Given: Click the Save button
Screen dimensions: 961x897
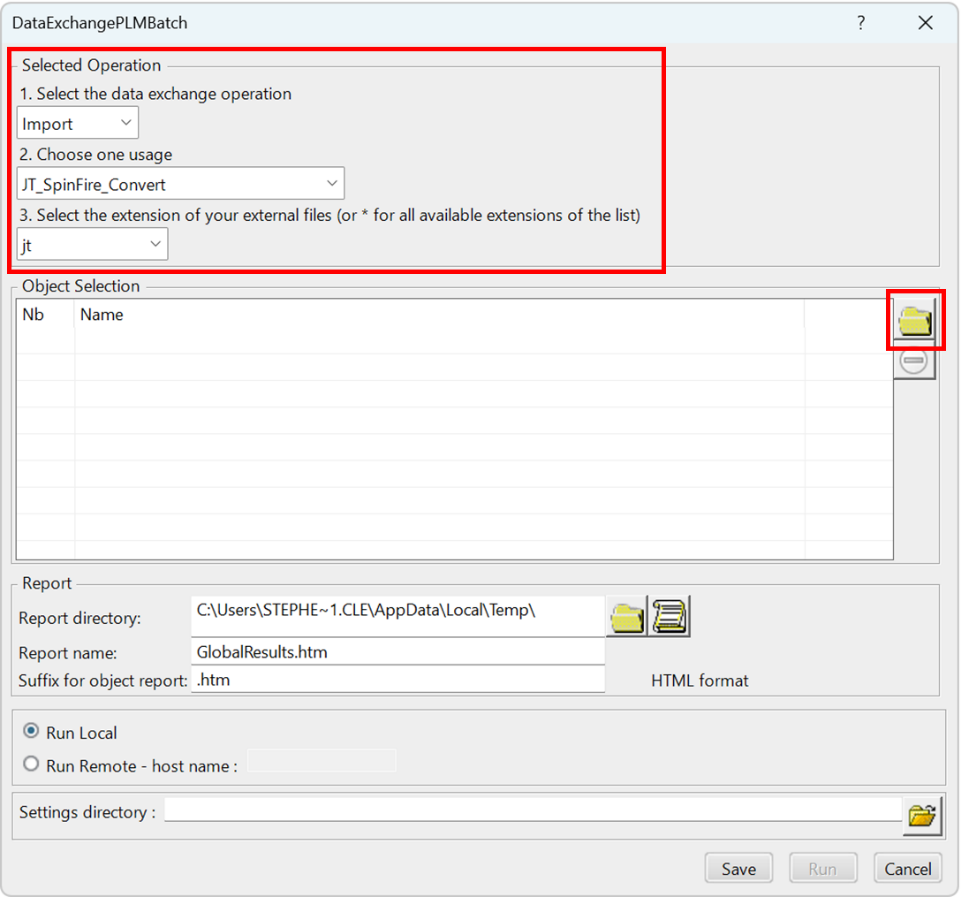Looking at the screenshot, I should (739, 868).
